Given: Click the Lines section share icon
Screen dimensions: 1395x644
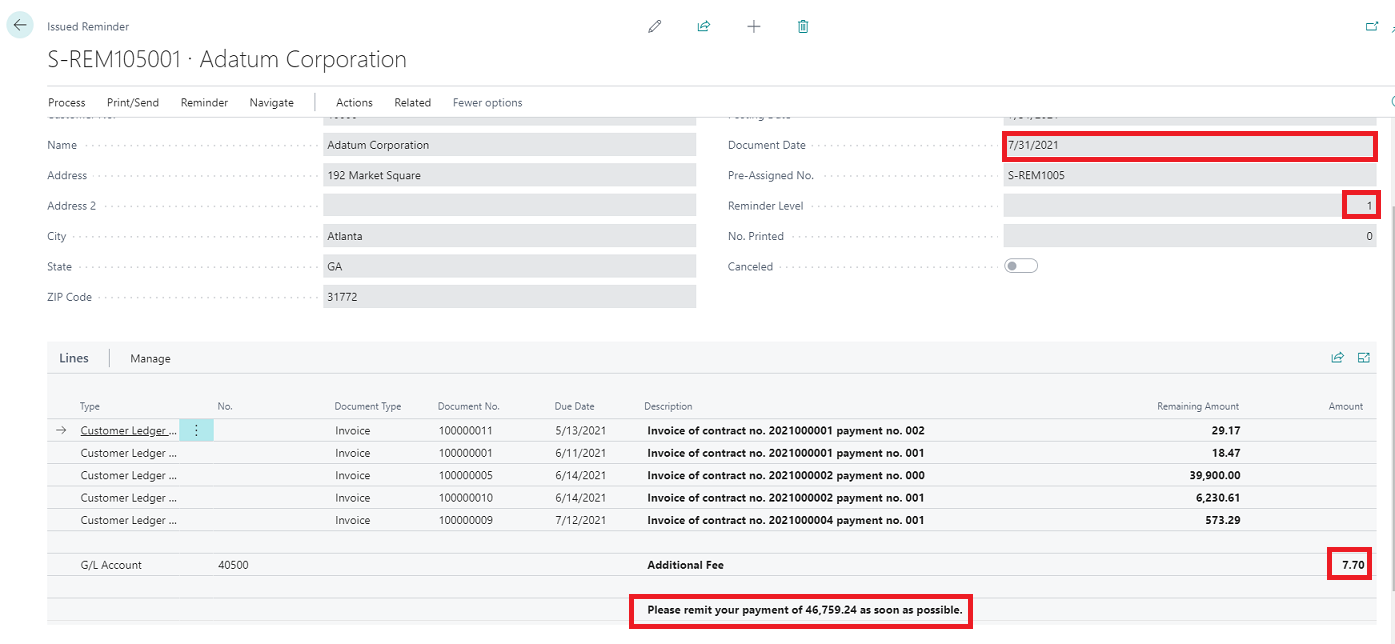Looking at the screenshot, I should 1337,358.
